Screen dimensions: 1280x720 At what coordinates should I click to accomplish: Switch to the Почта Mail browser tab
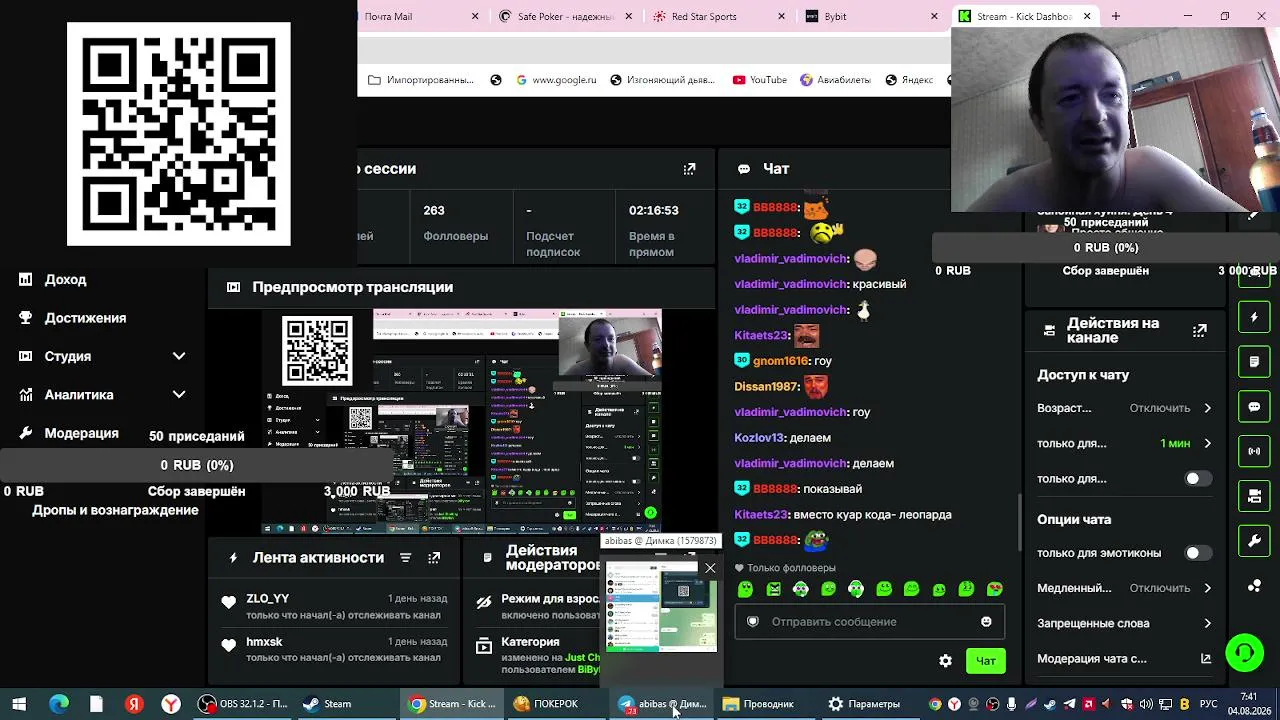point(422,16)
